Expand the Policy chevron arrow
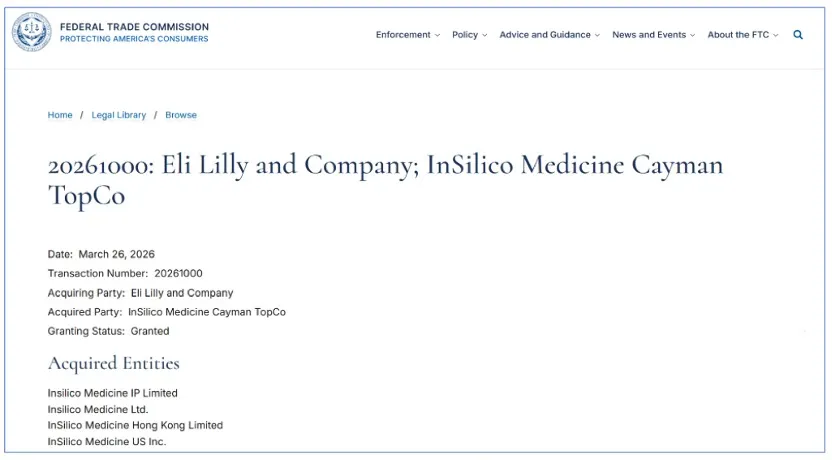 tap(485, 36)
